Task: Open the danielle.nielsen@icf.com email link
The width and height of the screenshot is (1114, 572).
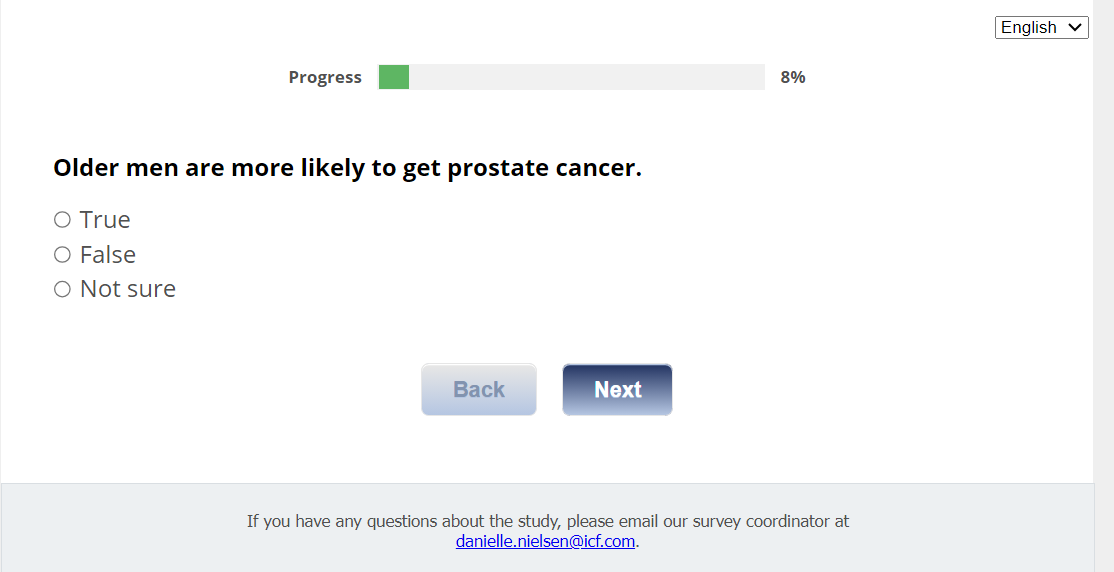Action: click(545, 541)
